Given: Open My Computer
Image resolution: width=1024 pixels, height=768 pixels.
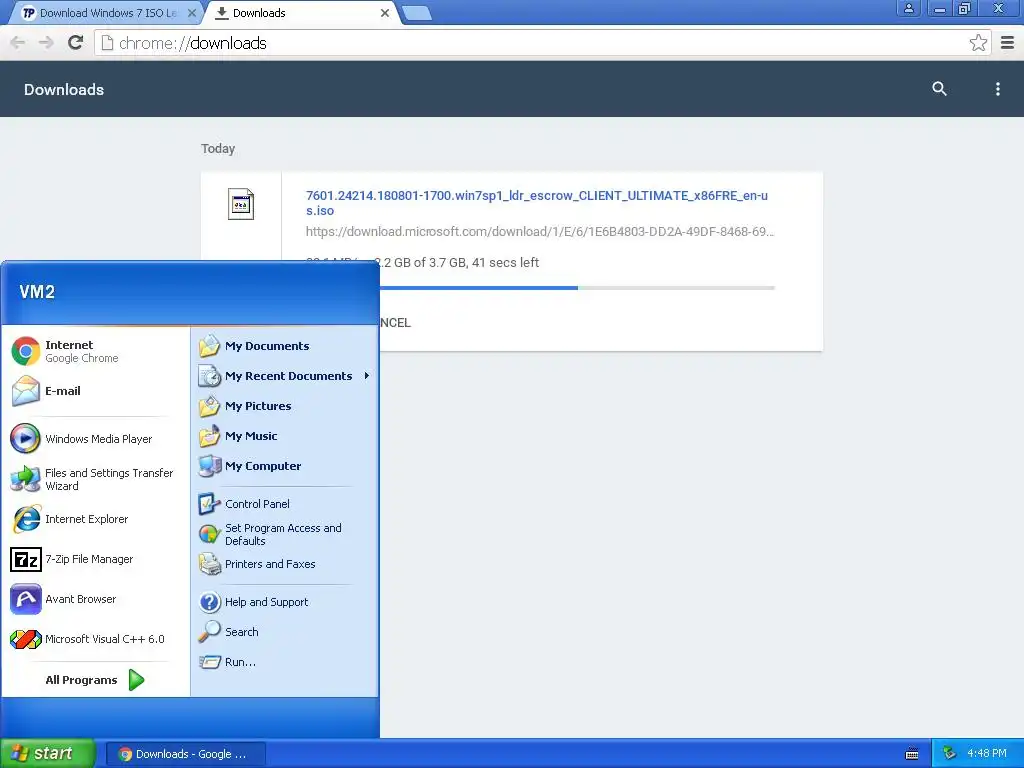Looking at the screenshot, I should pos(285,466).
